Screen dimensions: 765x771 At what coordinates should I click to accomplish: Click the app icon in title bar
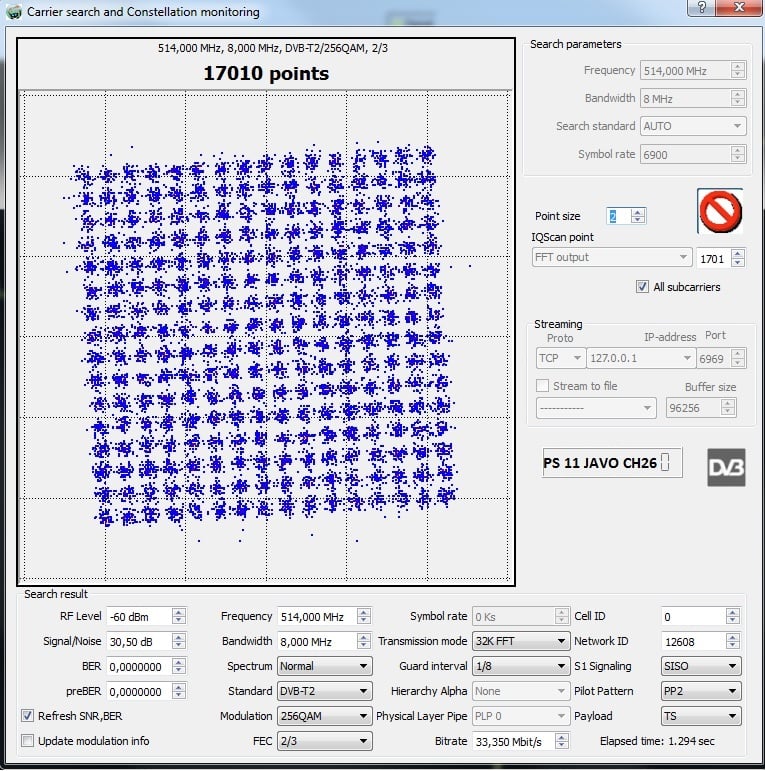[x=13, y=12]
